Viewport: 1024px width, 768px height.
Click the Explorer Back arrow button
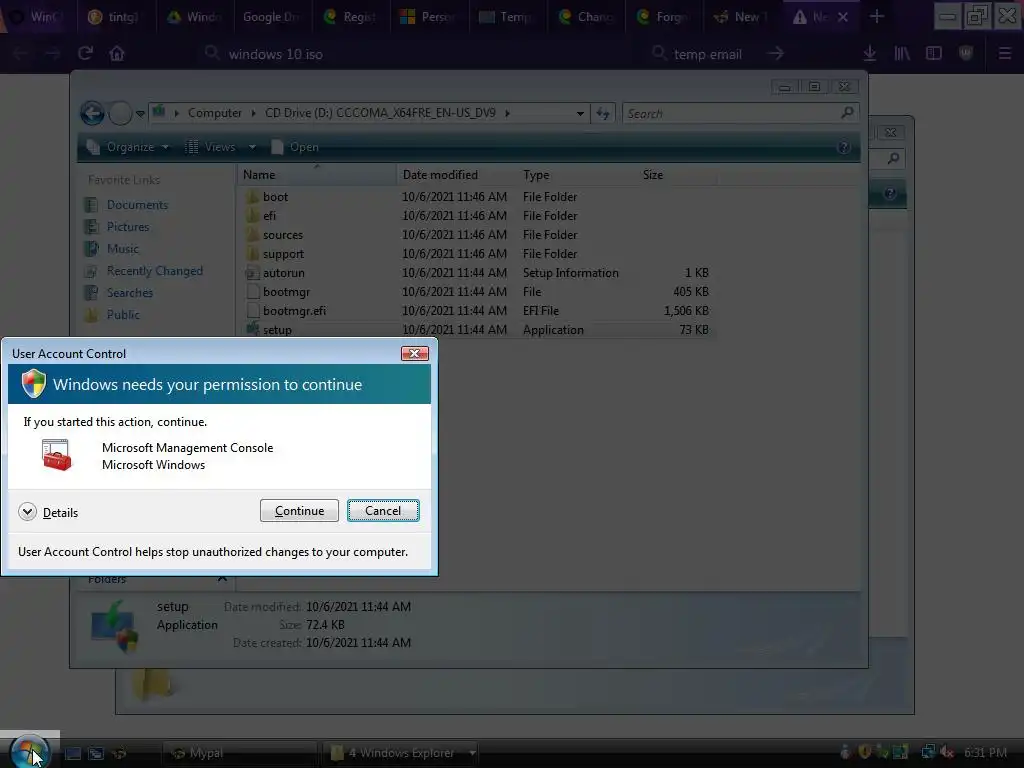pos(93,114)
